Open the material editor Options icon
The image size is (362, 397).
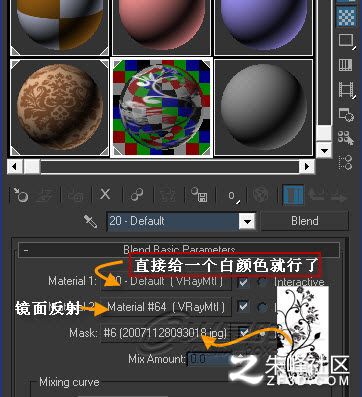coord(346,114)
